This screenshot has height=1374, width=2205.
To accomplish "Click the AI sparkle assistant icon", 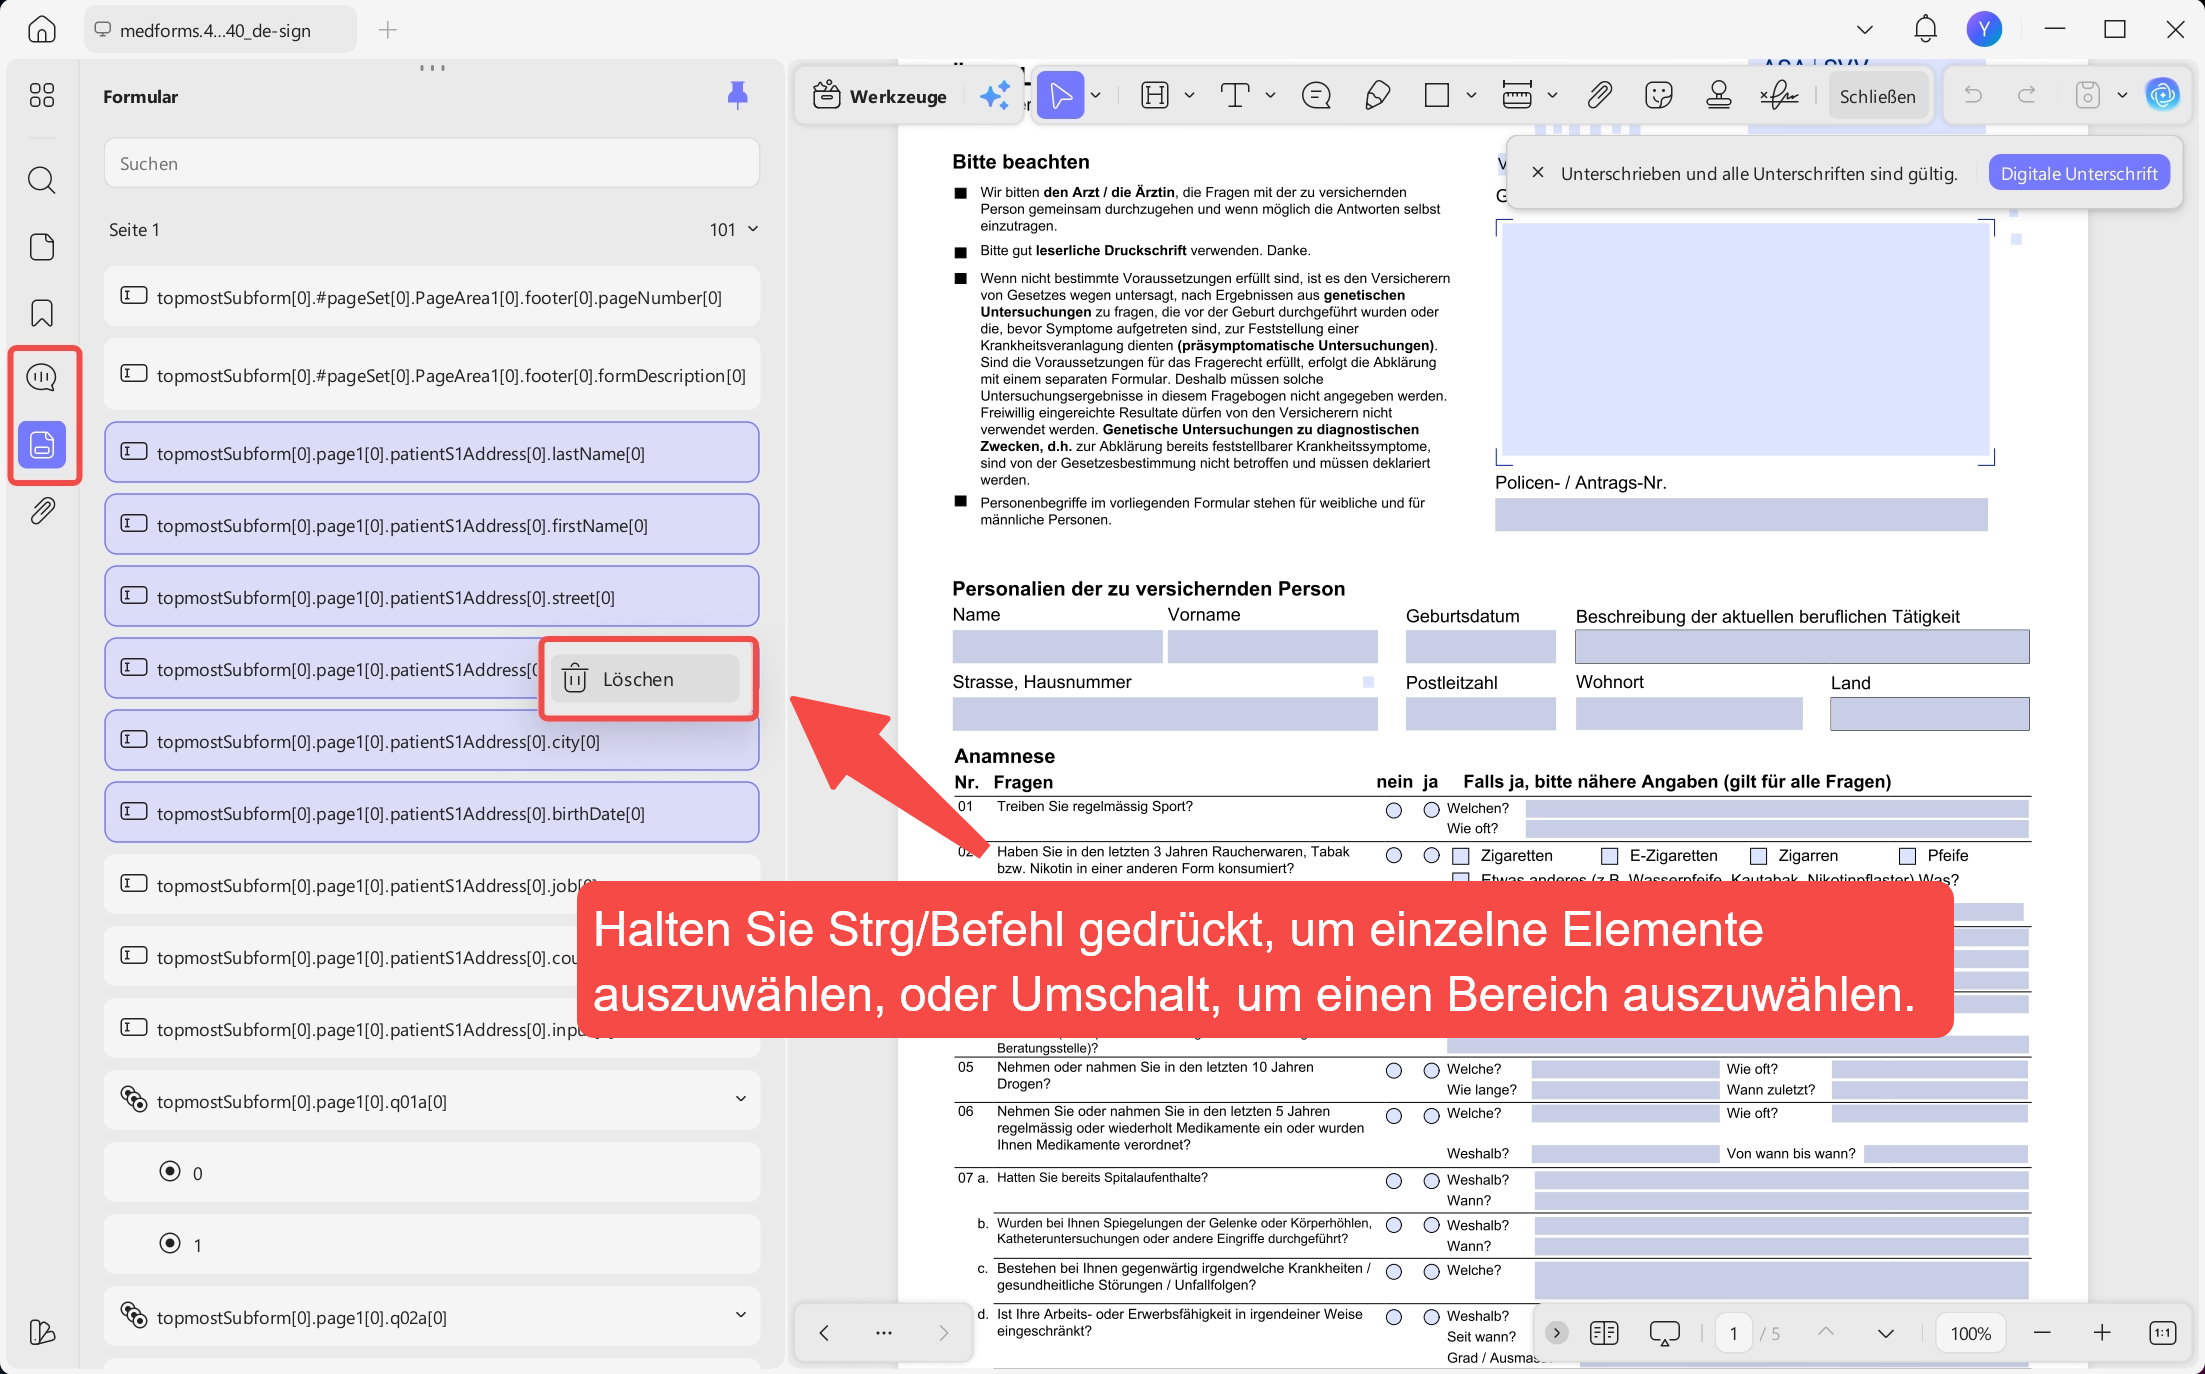I will click(995, 96).
